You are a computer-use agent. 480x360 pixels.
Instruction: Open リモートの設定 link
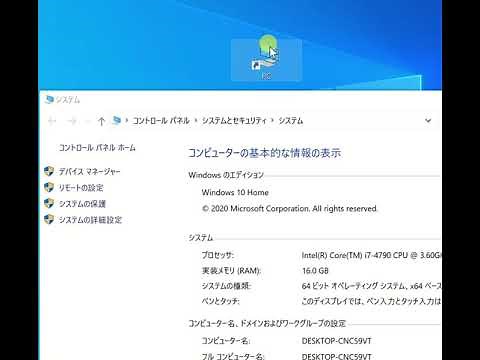[81, 188]
